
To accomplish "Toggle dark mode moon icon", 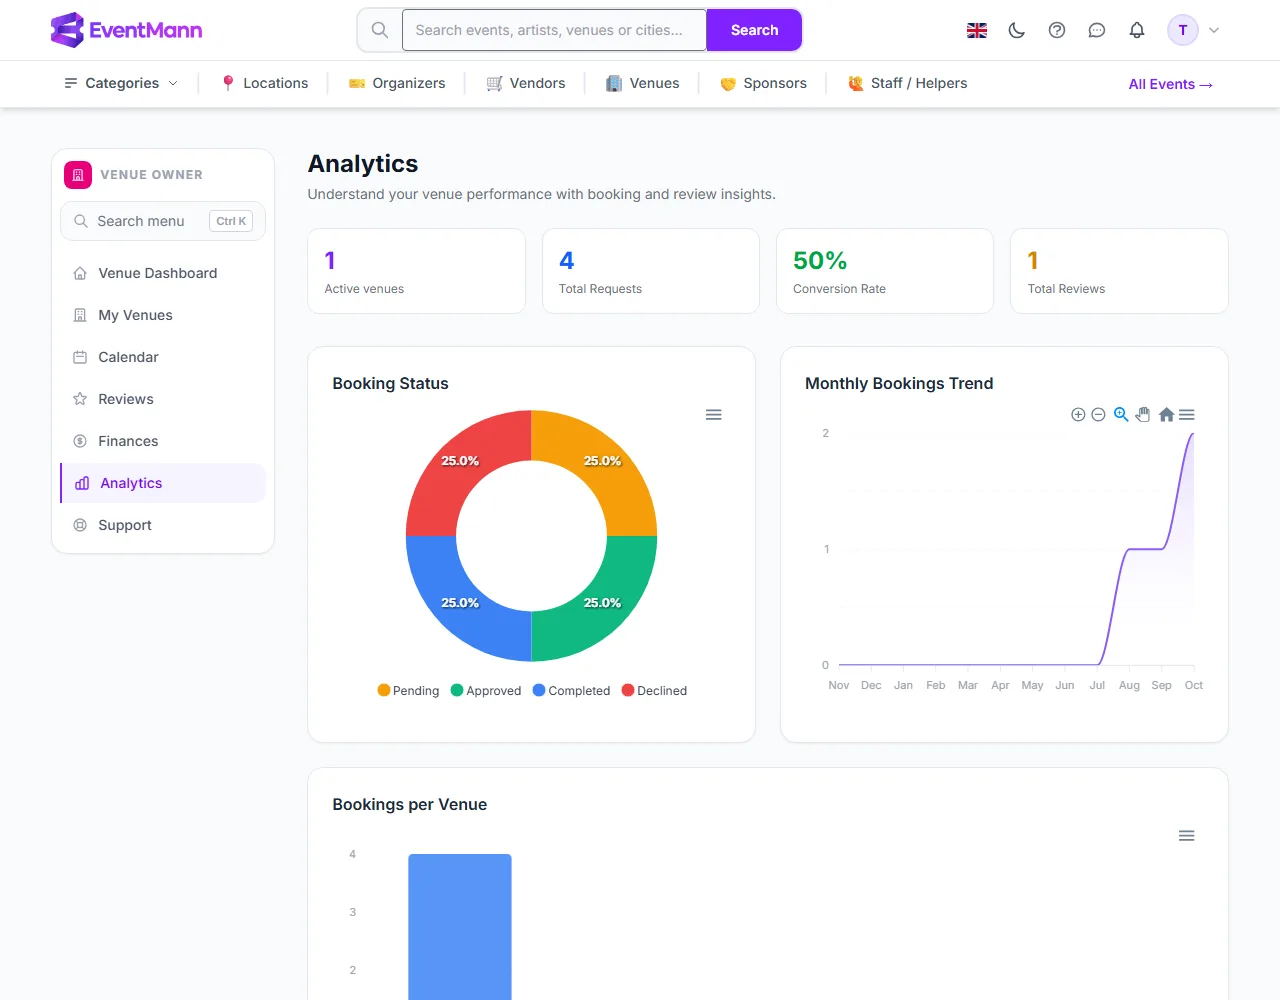I will 1017,30.
